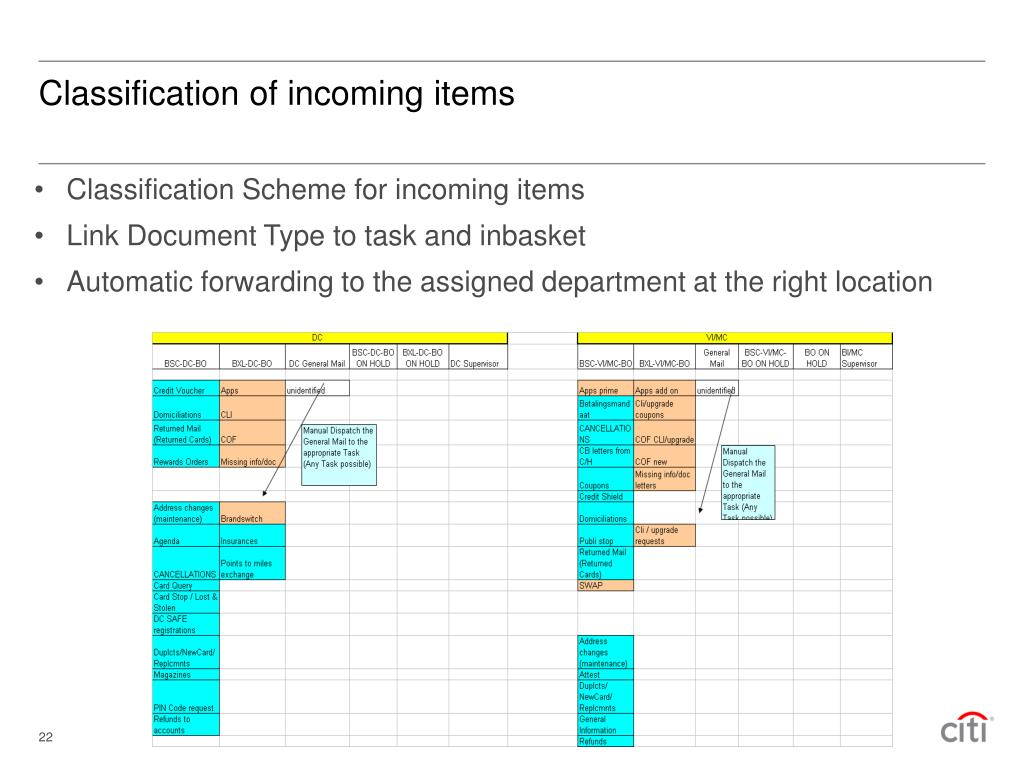Image resolution: width=1024 pixels, height=768 pixels.
Task: Click the 'BSC-DC-BO ON HOLD' column header
Action: [373, 358]
